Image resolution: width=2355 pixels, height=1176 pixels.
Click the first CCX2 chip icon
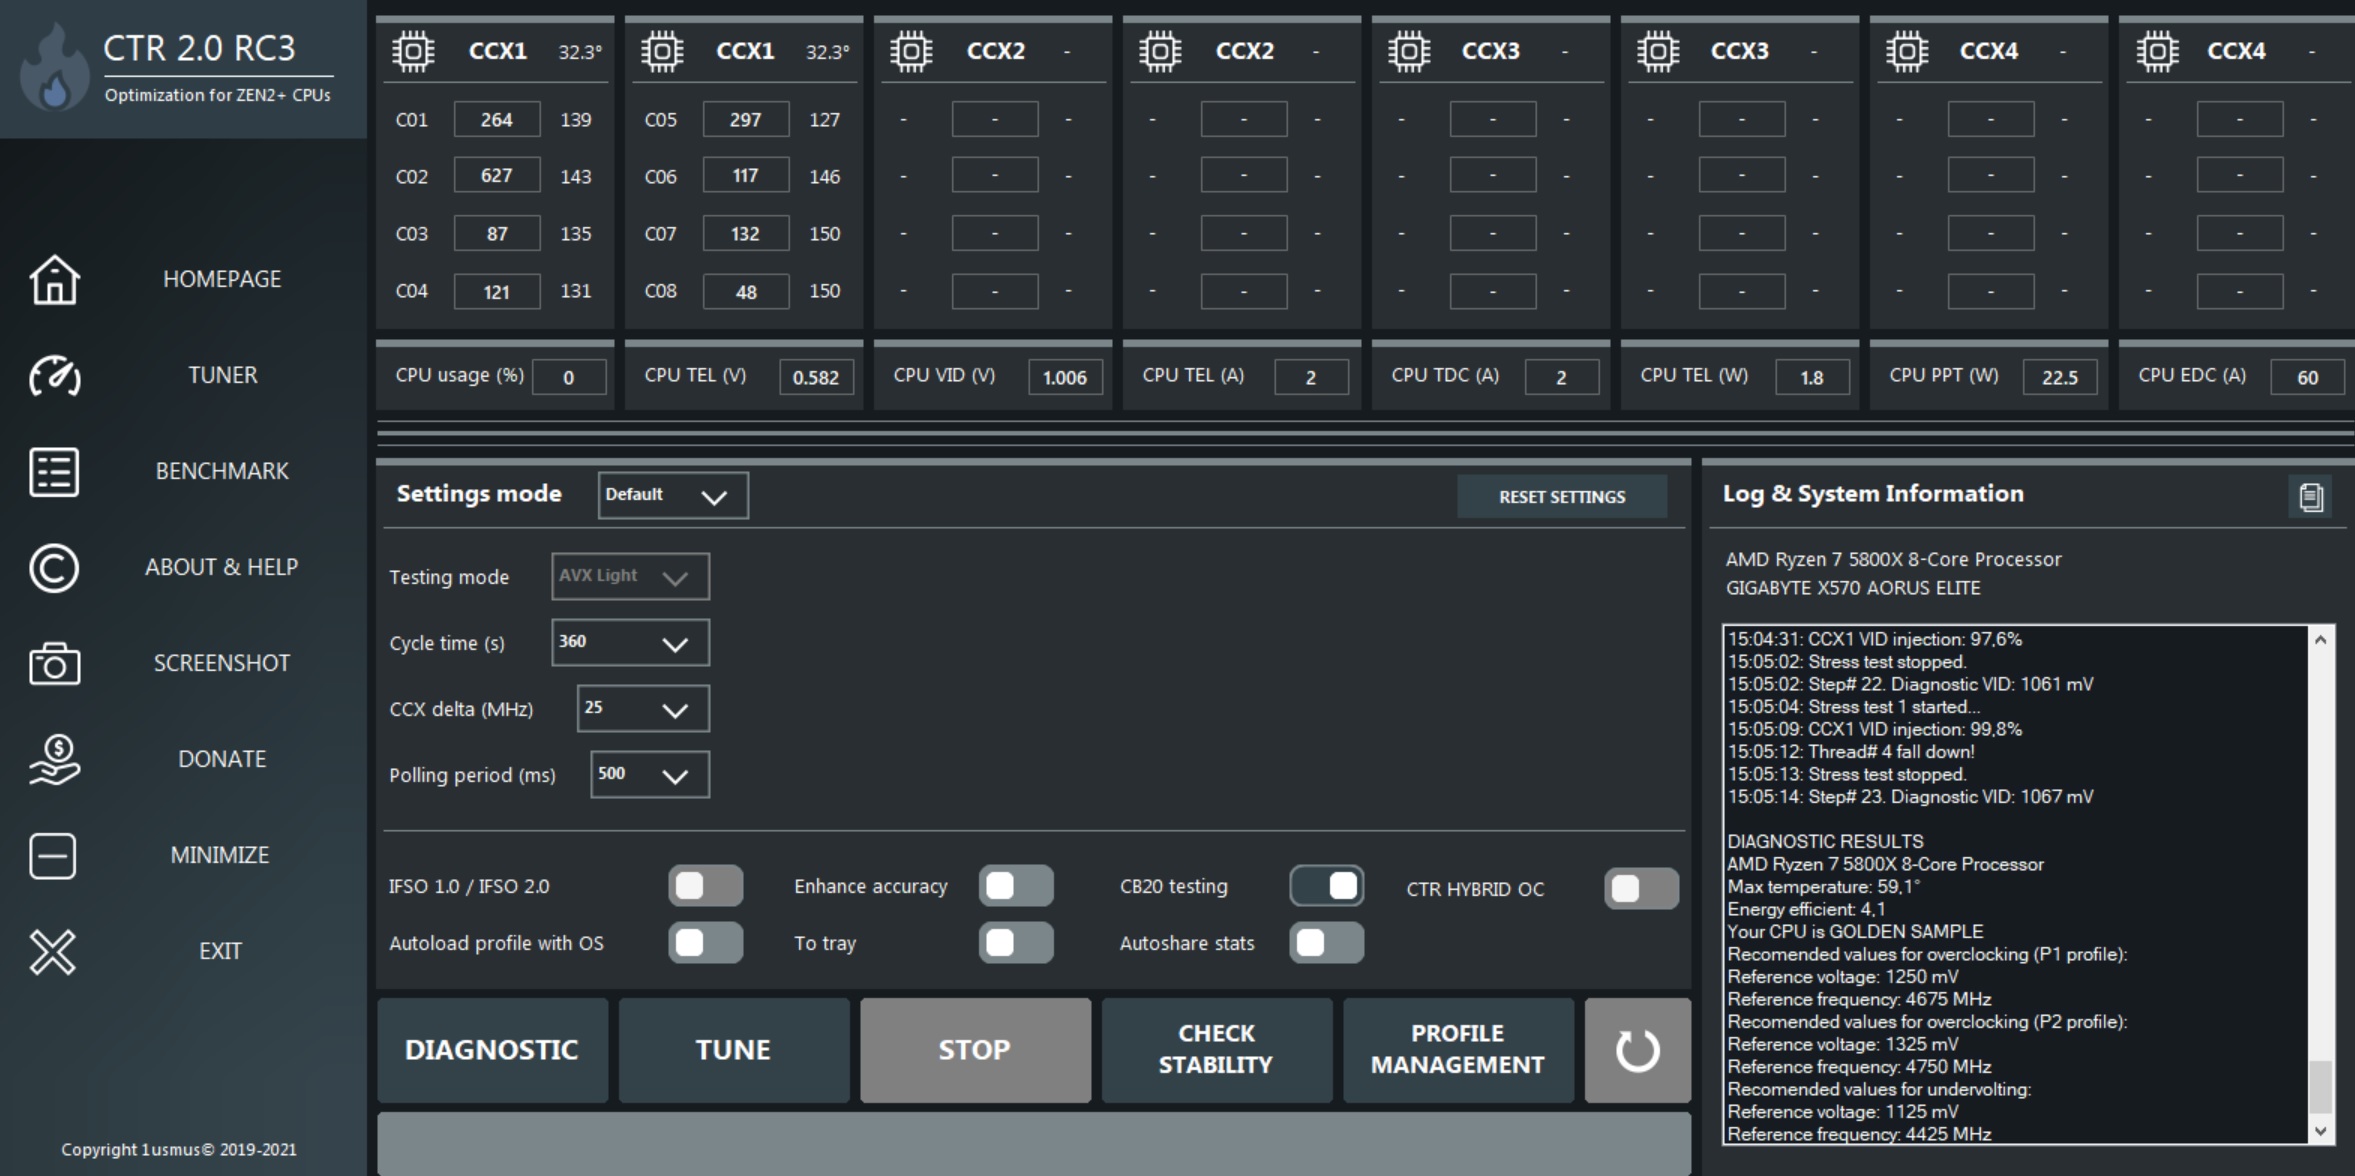tap(911, 51)
